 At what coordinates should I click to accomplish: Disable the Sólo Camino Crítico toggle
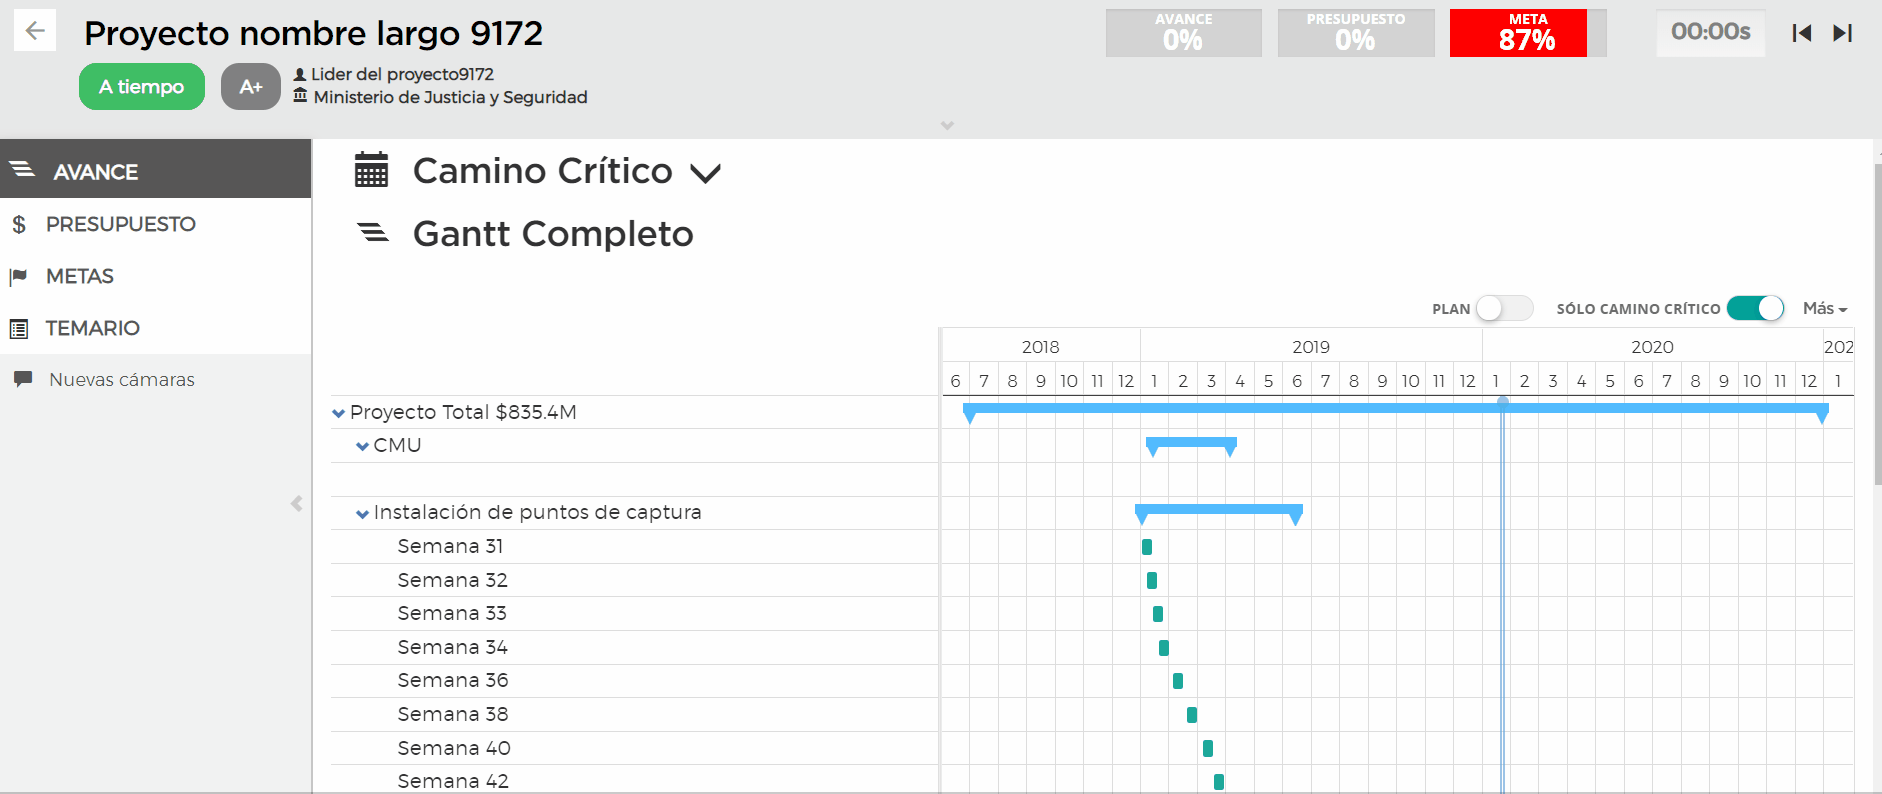click(x=1755, y=308)
